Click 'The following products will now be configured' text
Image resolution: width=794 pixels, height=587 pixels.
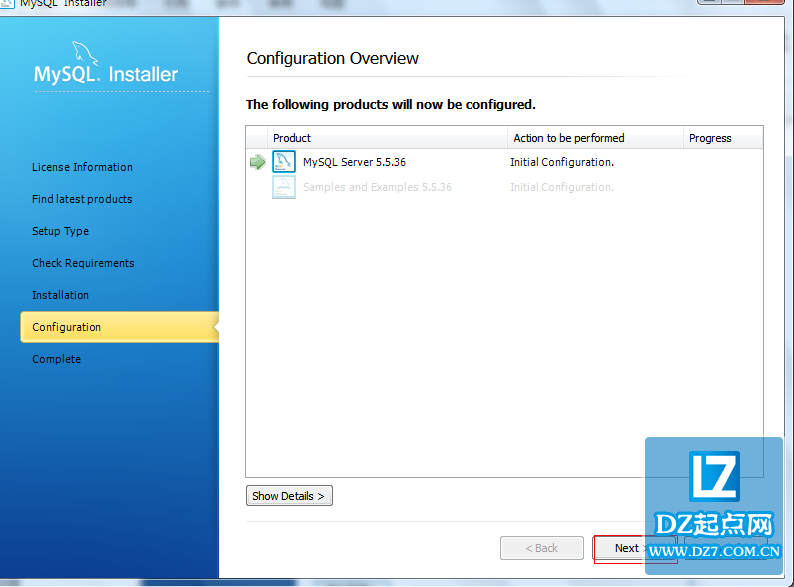391,104
